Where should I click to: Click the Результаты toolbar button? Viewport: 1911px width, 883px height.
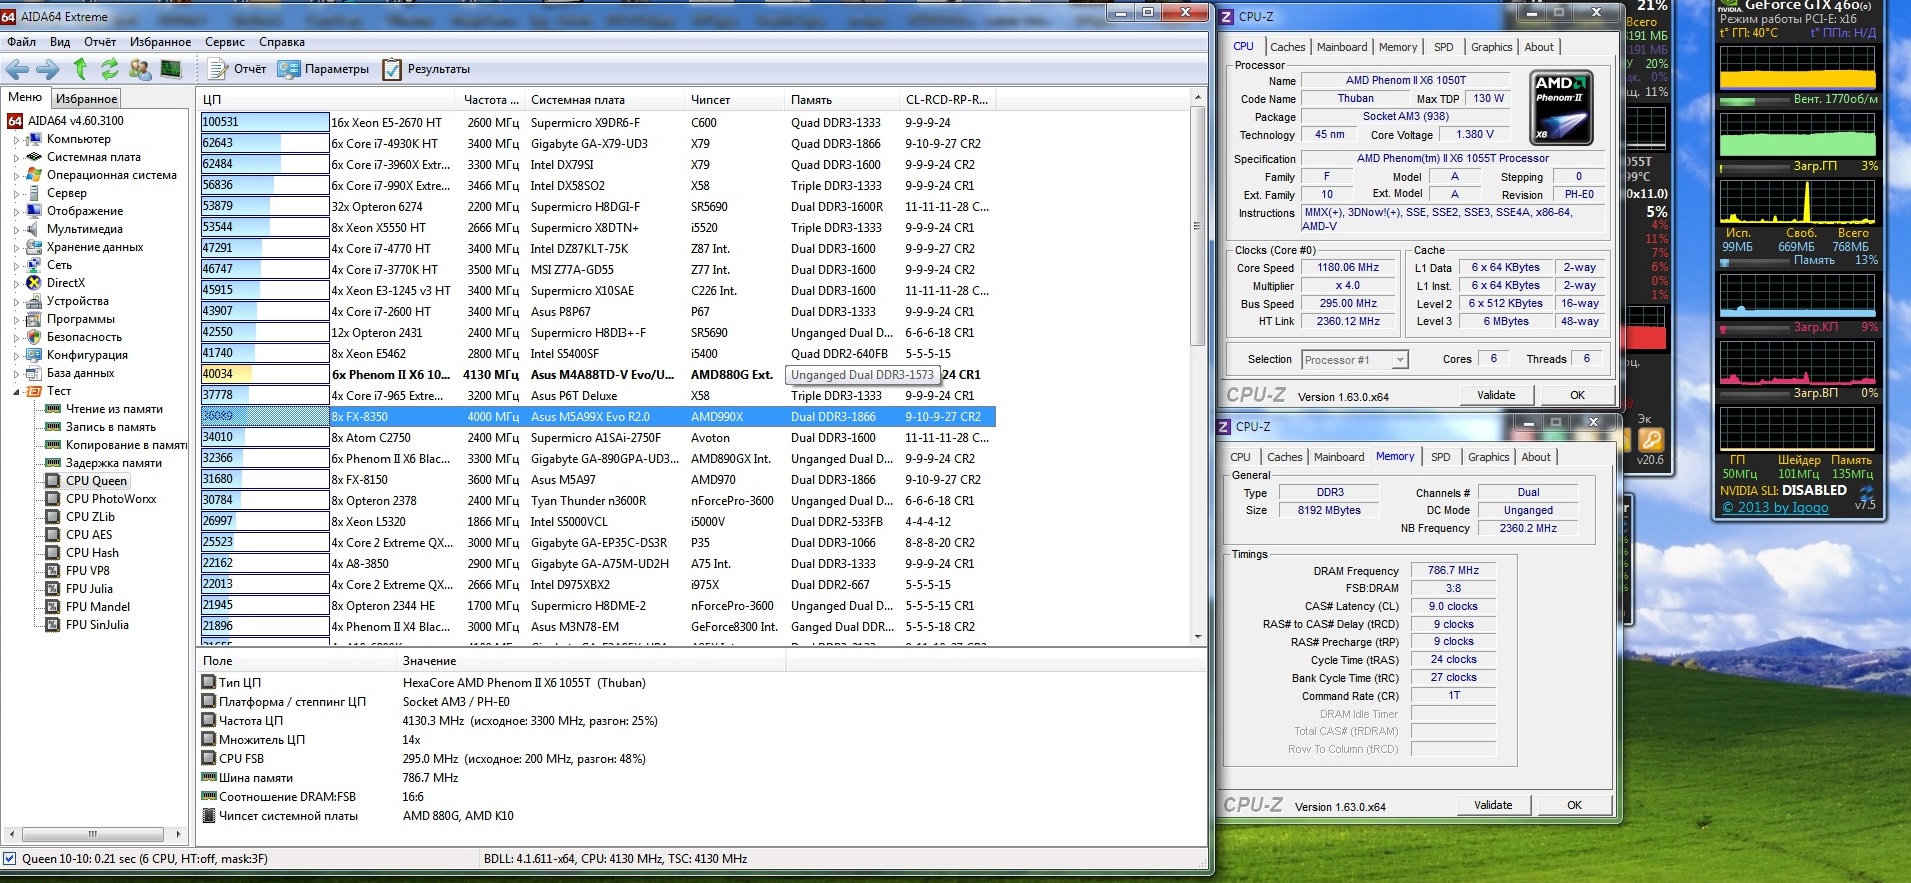click(426, 69)
